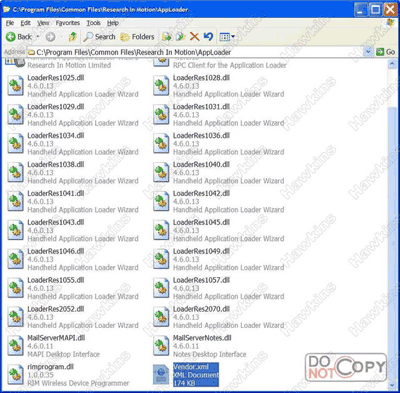Click the red Delete icon
The height and width of the screenshot is (393, 400).
[x=194, y=37]
